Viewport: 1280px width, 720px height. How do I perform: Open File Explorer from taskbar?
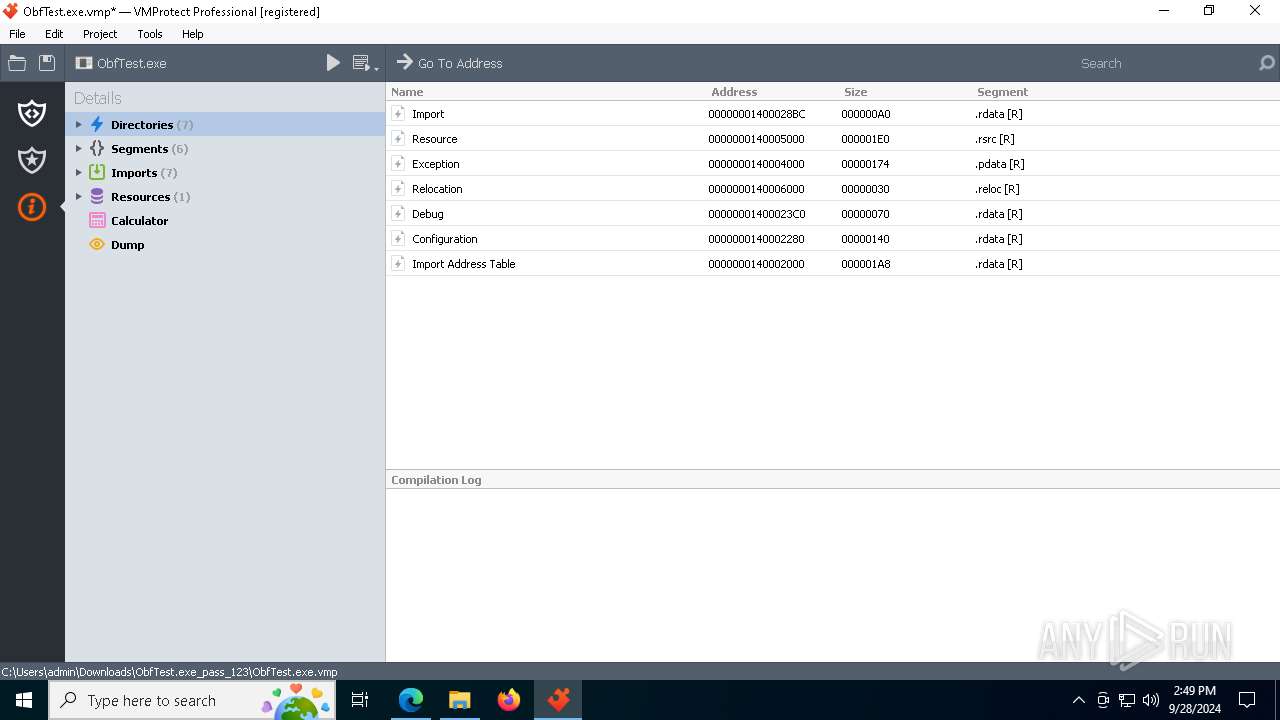pos(459,700)
